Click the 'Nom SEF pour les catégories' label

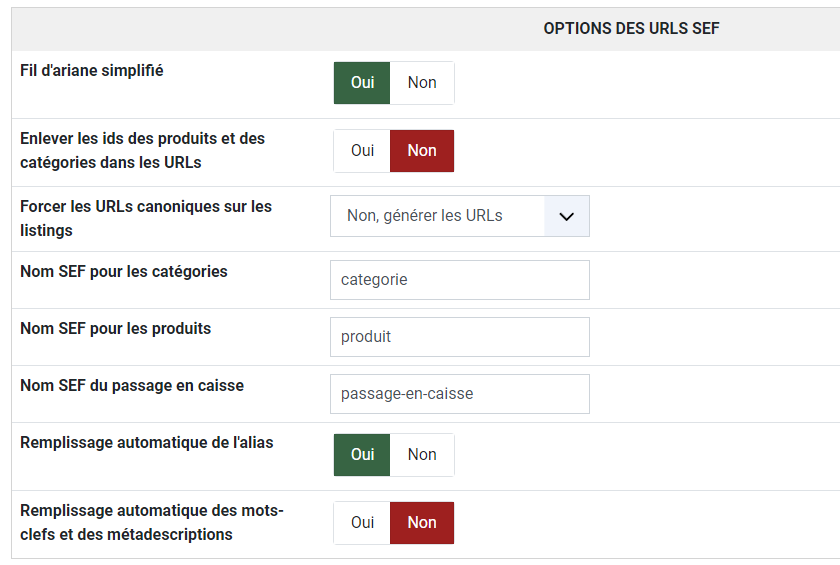124,271
